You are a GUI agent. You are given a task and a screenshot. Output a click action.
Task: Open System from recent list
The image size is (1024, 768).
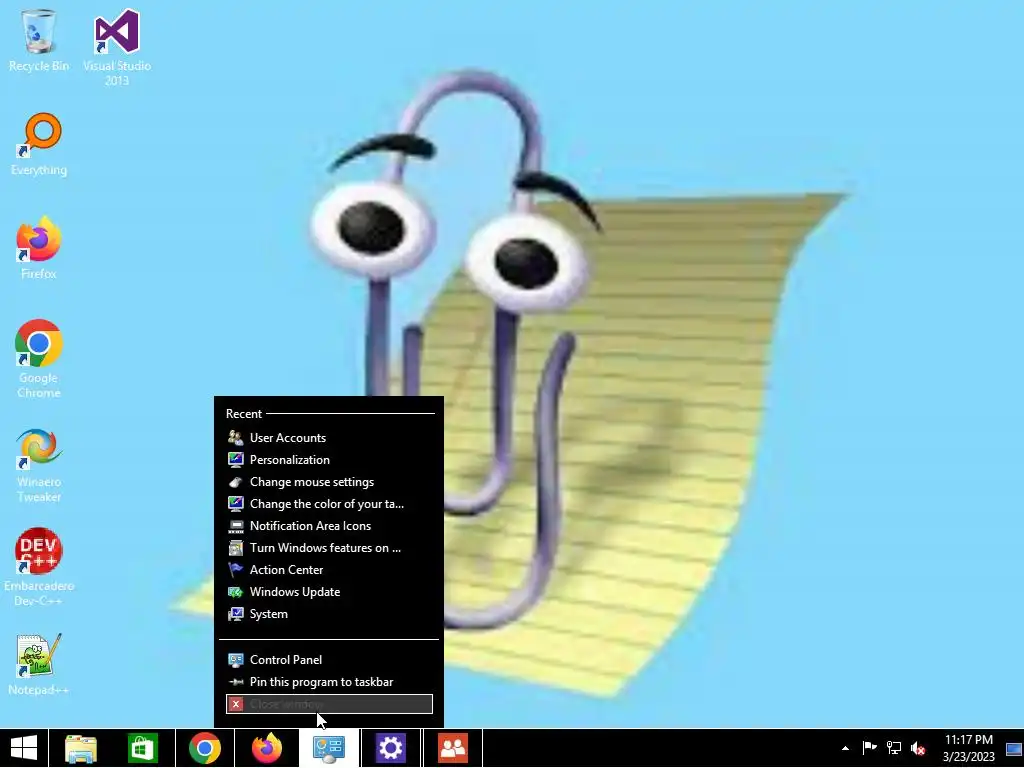329,614
